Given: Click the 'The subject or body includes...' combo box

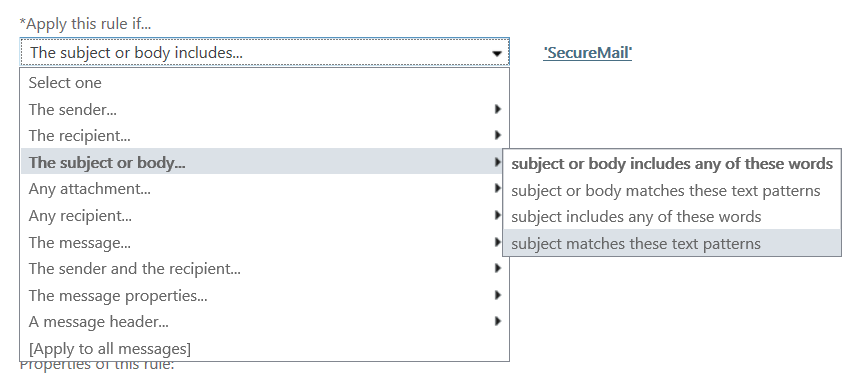Looking at the screenshot, I should [265, 52].
